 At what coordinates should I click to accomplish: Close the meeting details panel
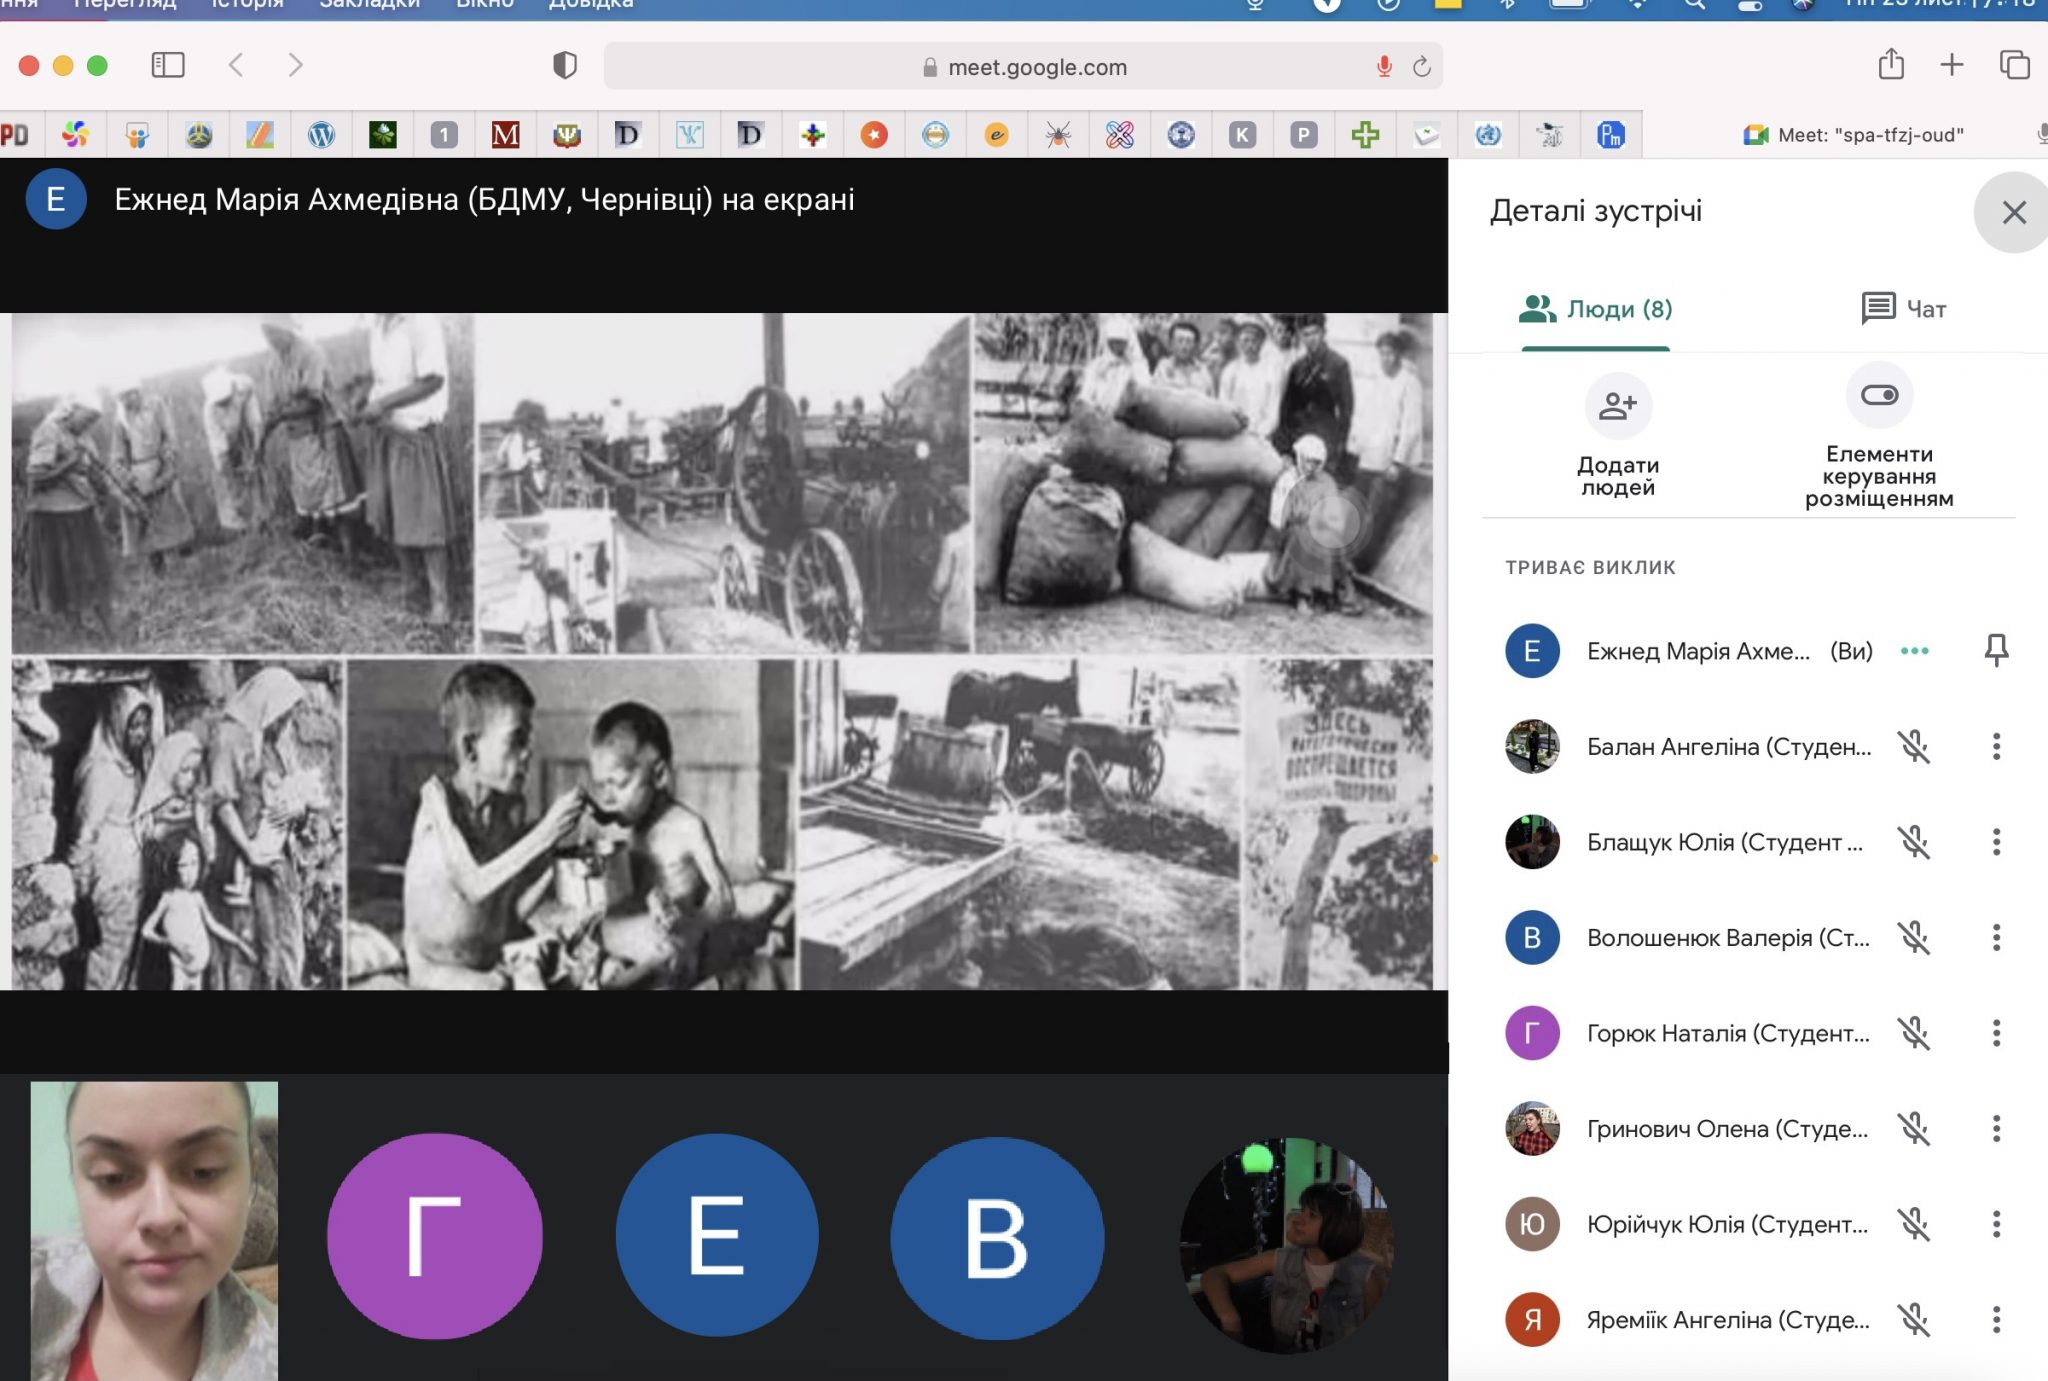click(x=2013, y=212)
